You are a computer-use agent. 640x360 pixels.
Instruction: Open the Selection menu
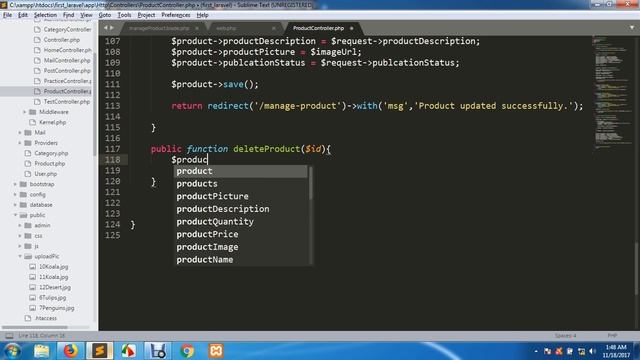45,15
